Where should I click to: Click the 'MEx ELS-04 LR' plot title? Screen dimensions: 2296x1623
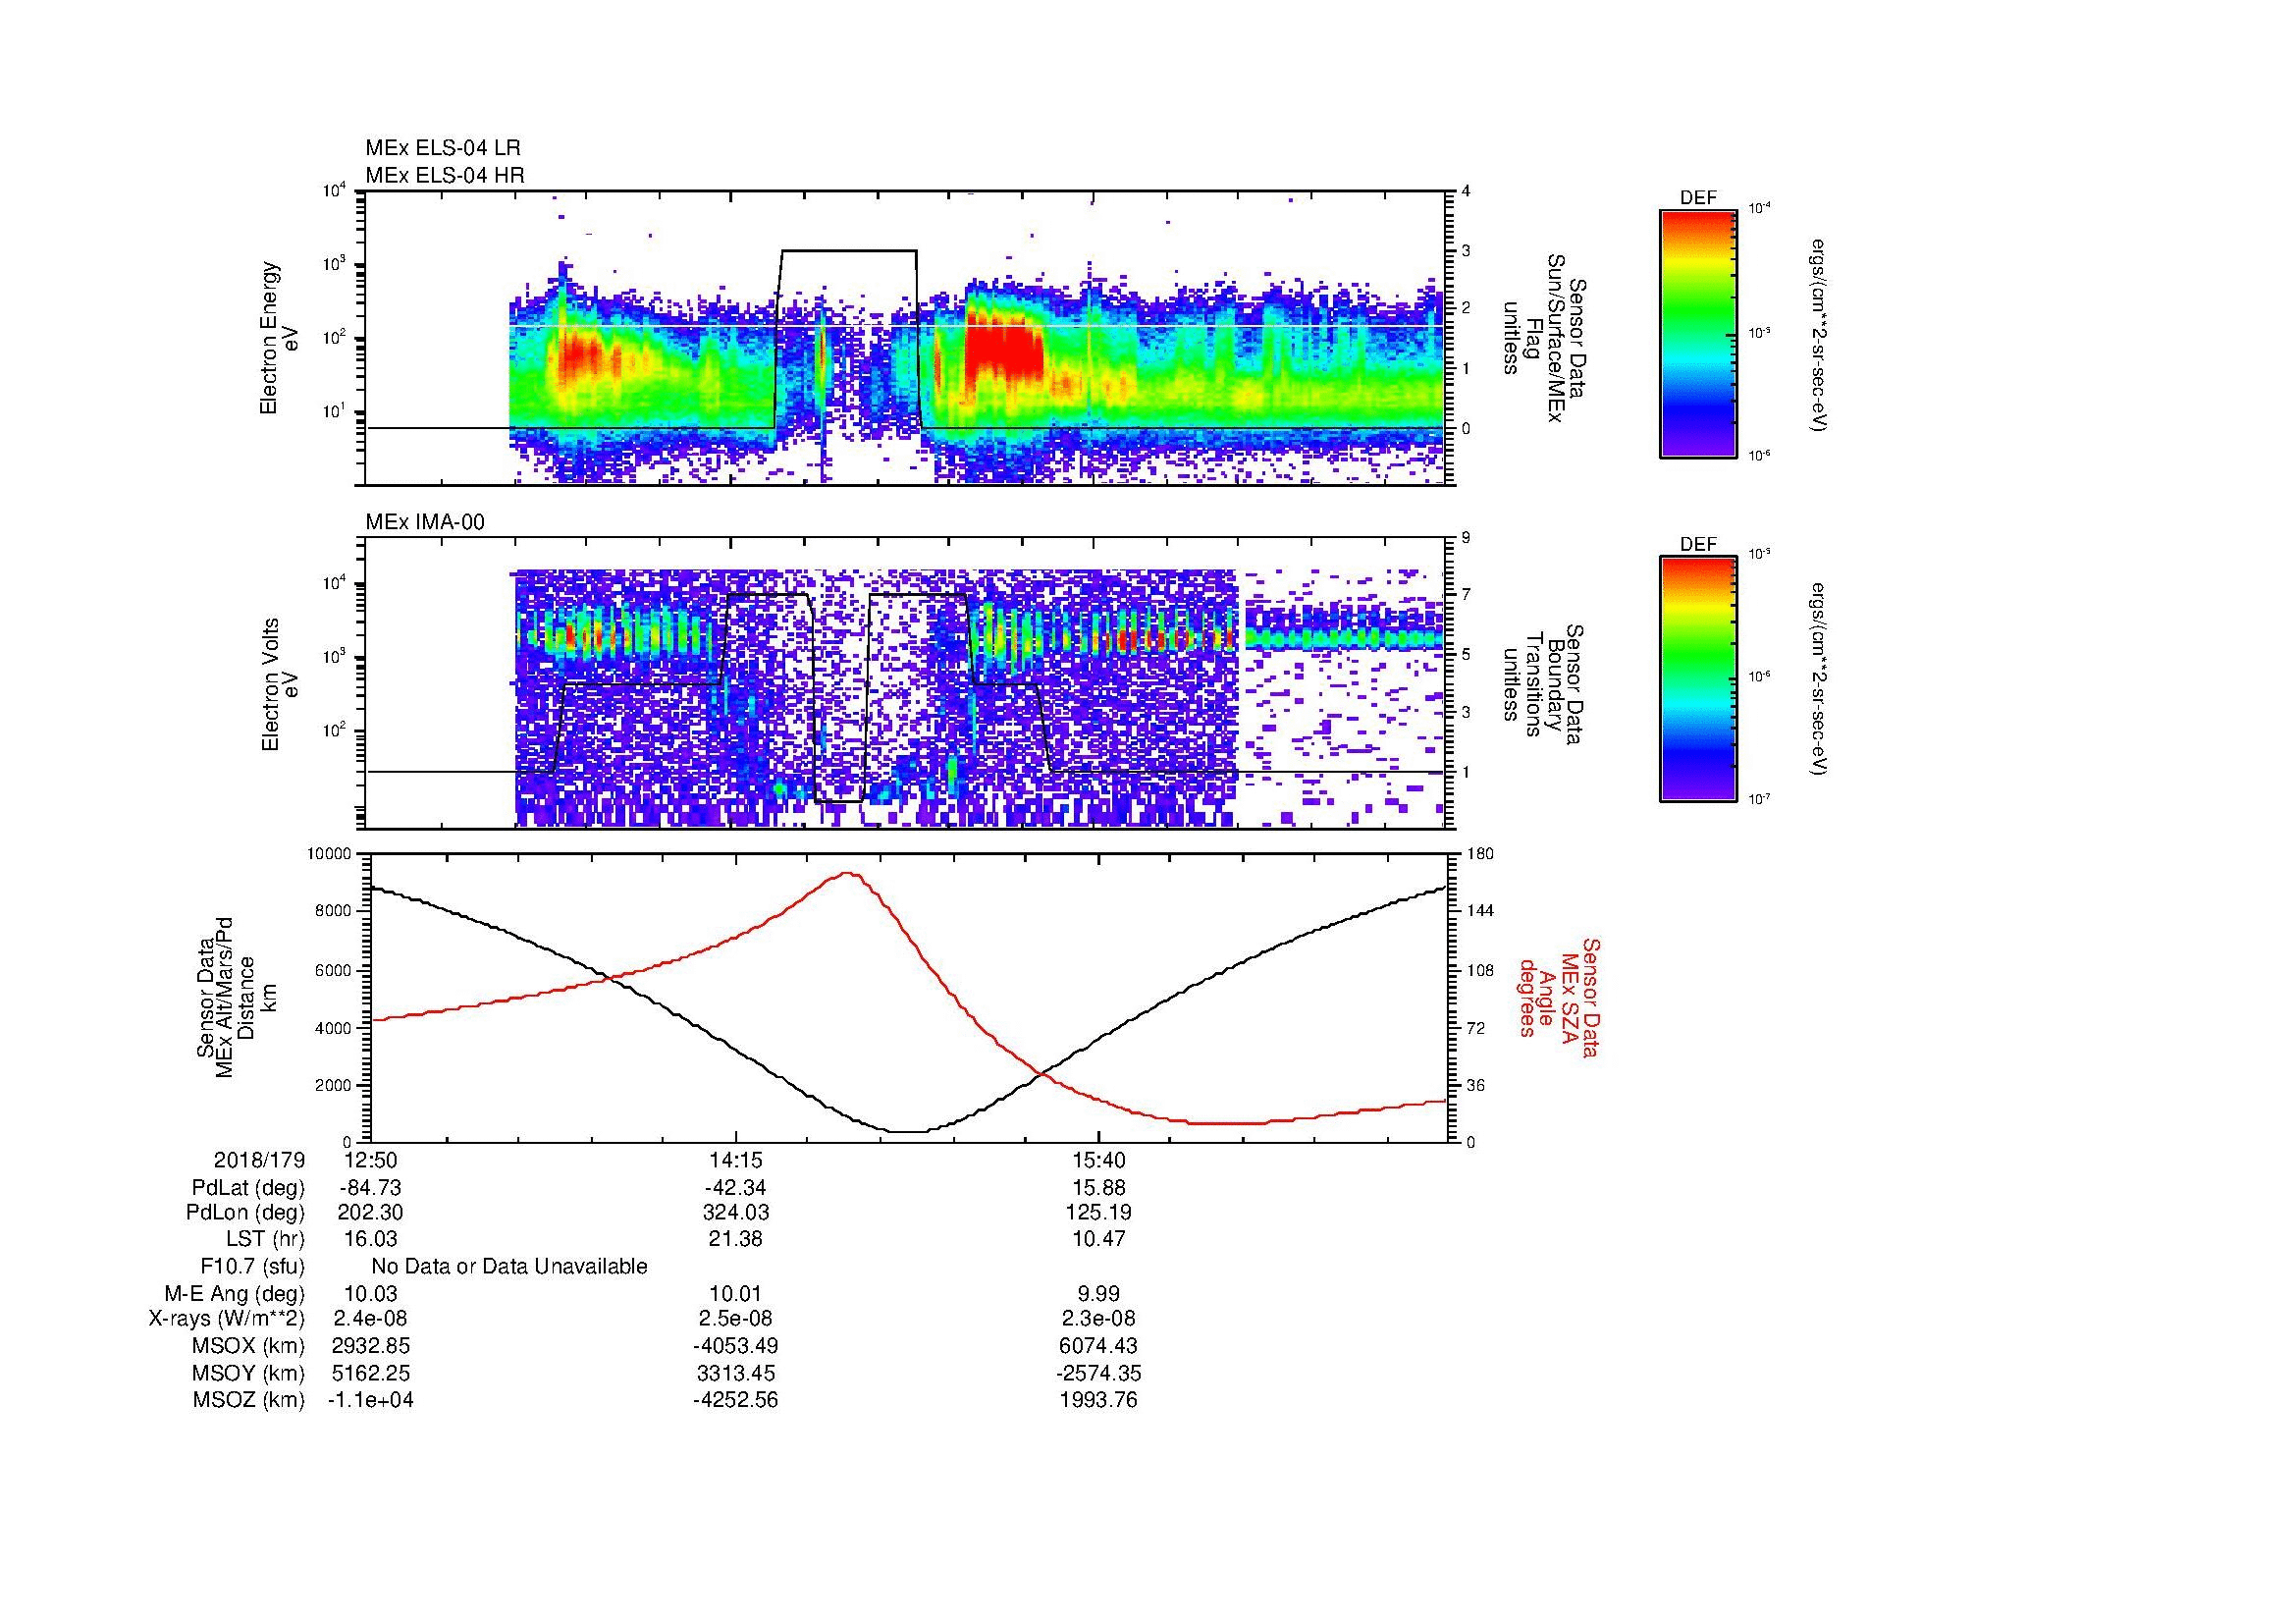(x=443, y=149)
